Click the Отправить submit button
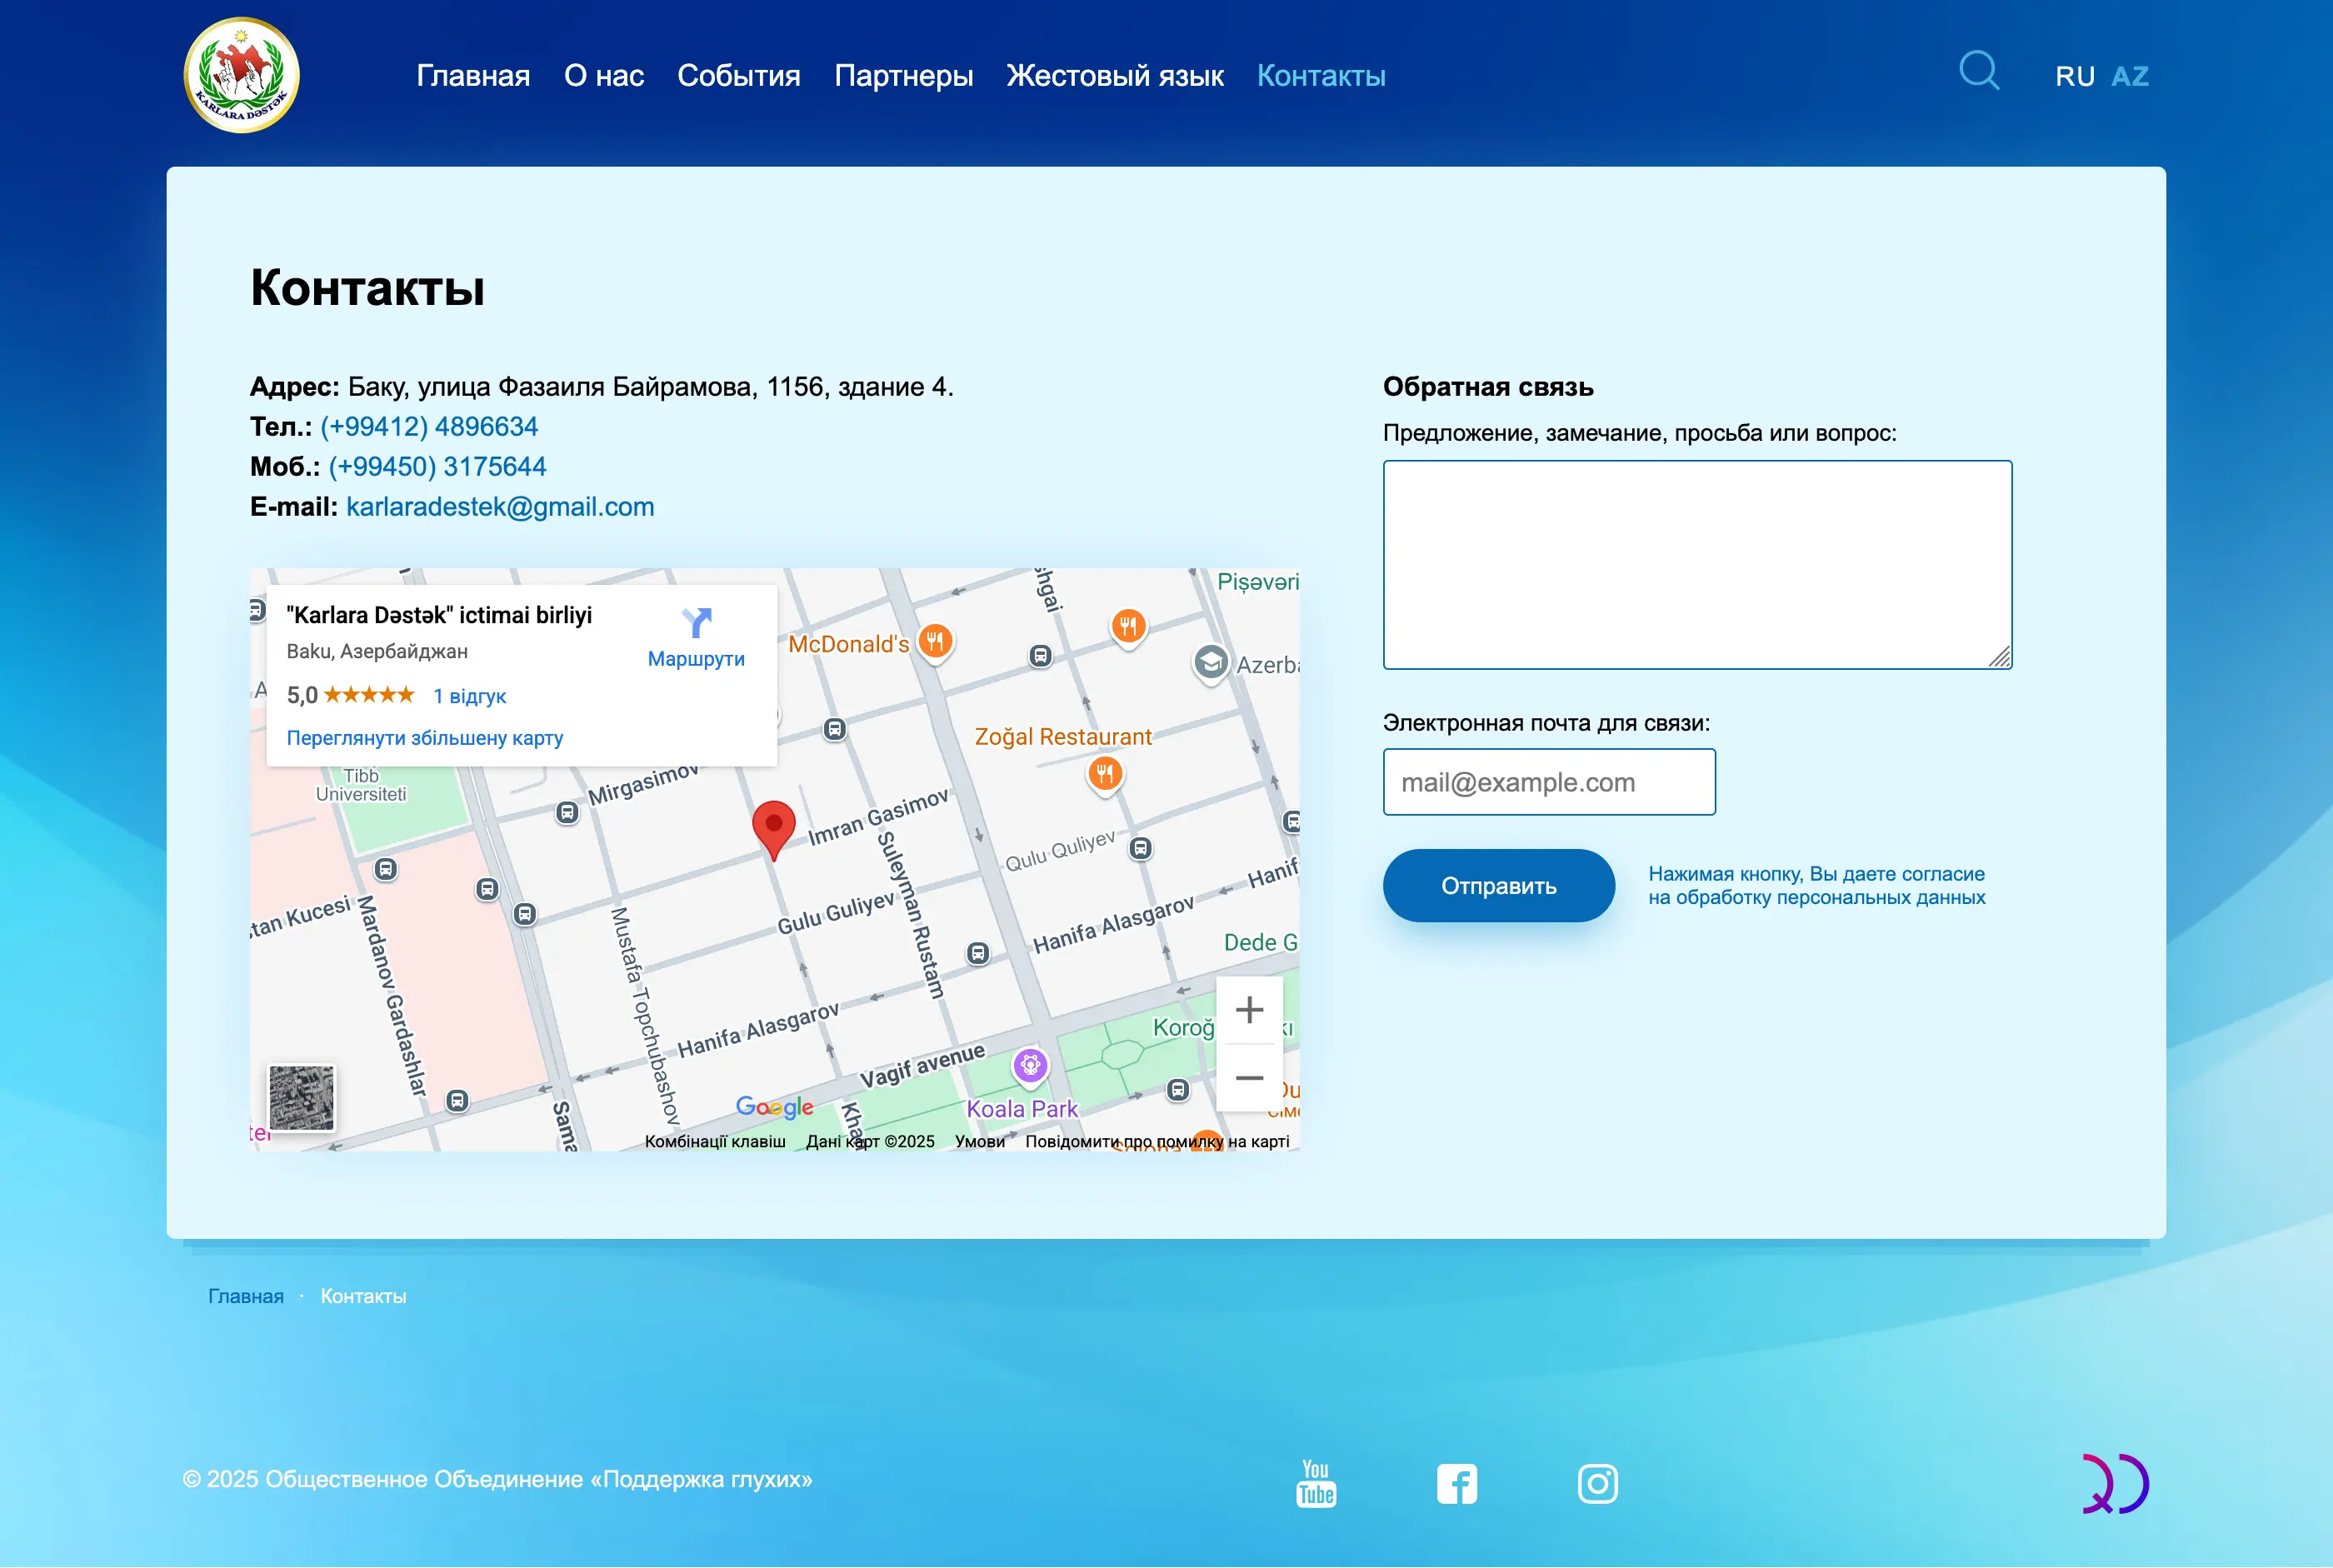 (1498, 886)
